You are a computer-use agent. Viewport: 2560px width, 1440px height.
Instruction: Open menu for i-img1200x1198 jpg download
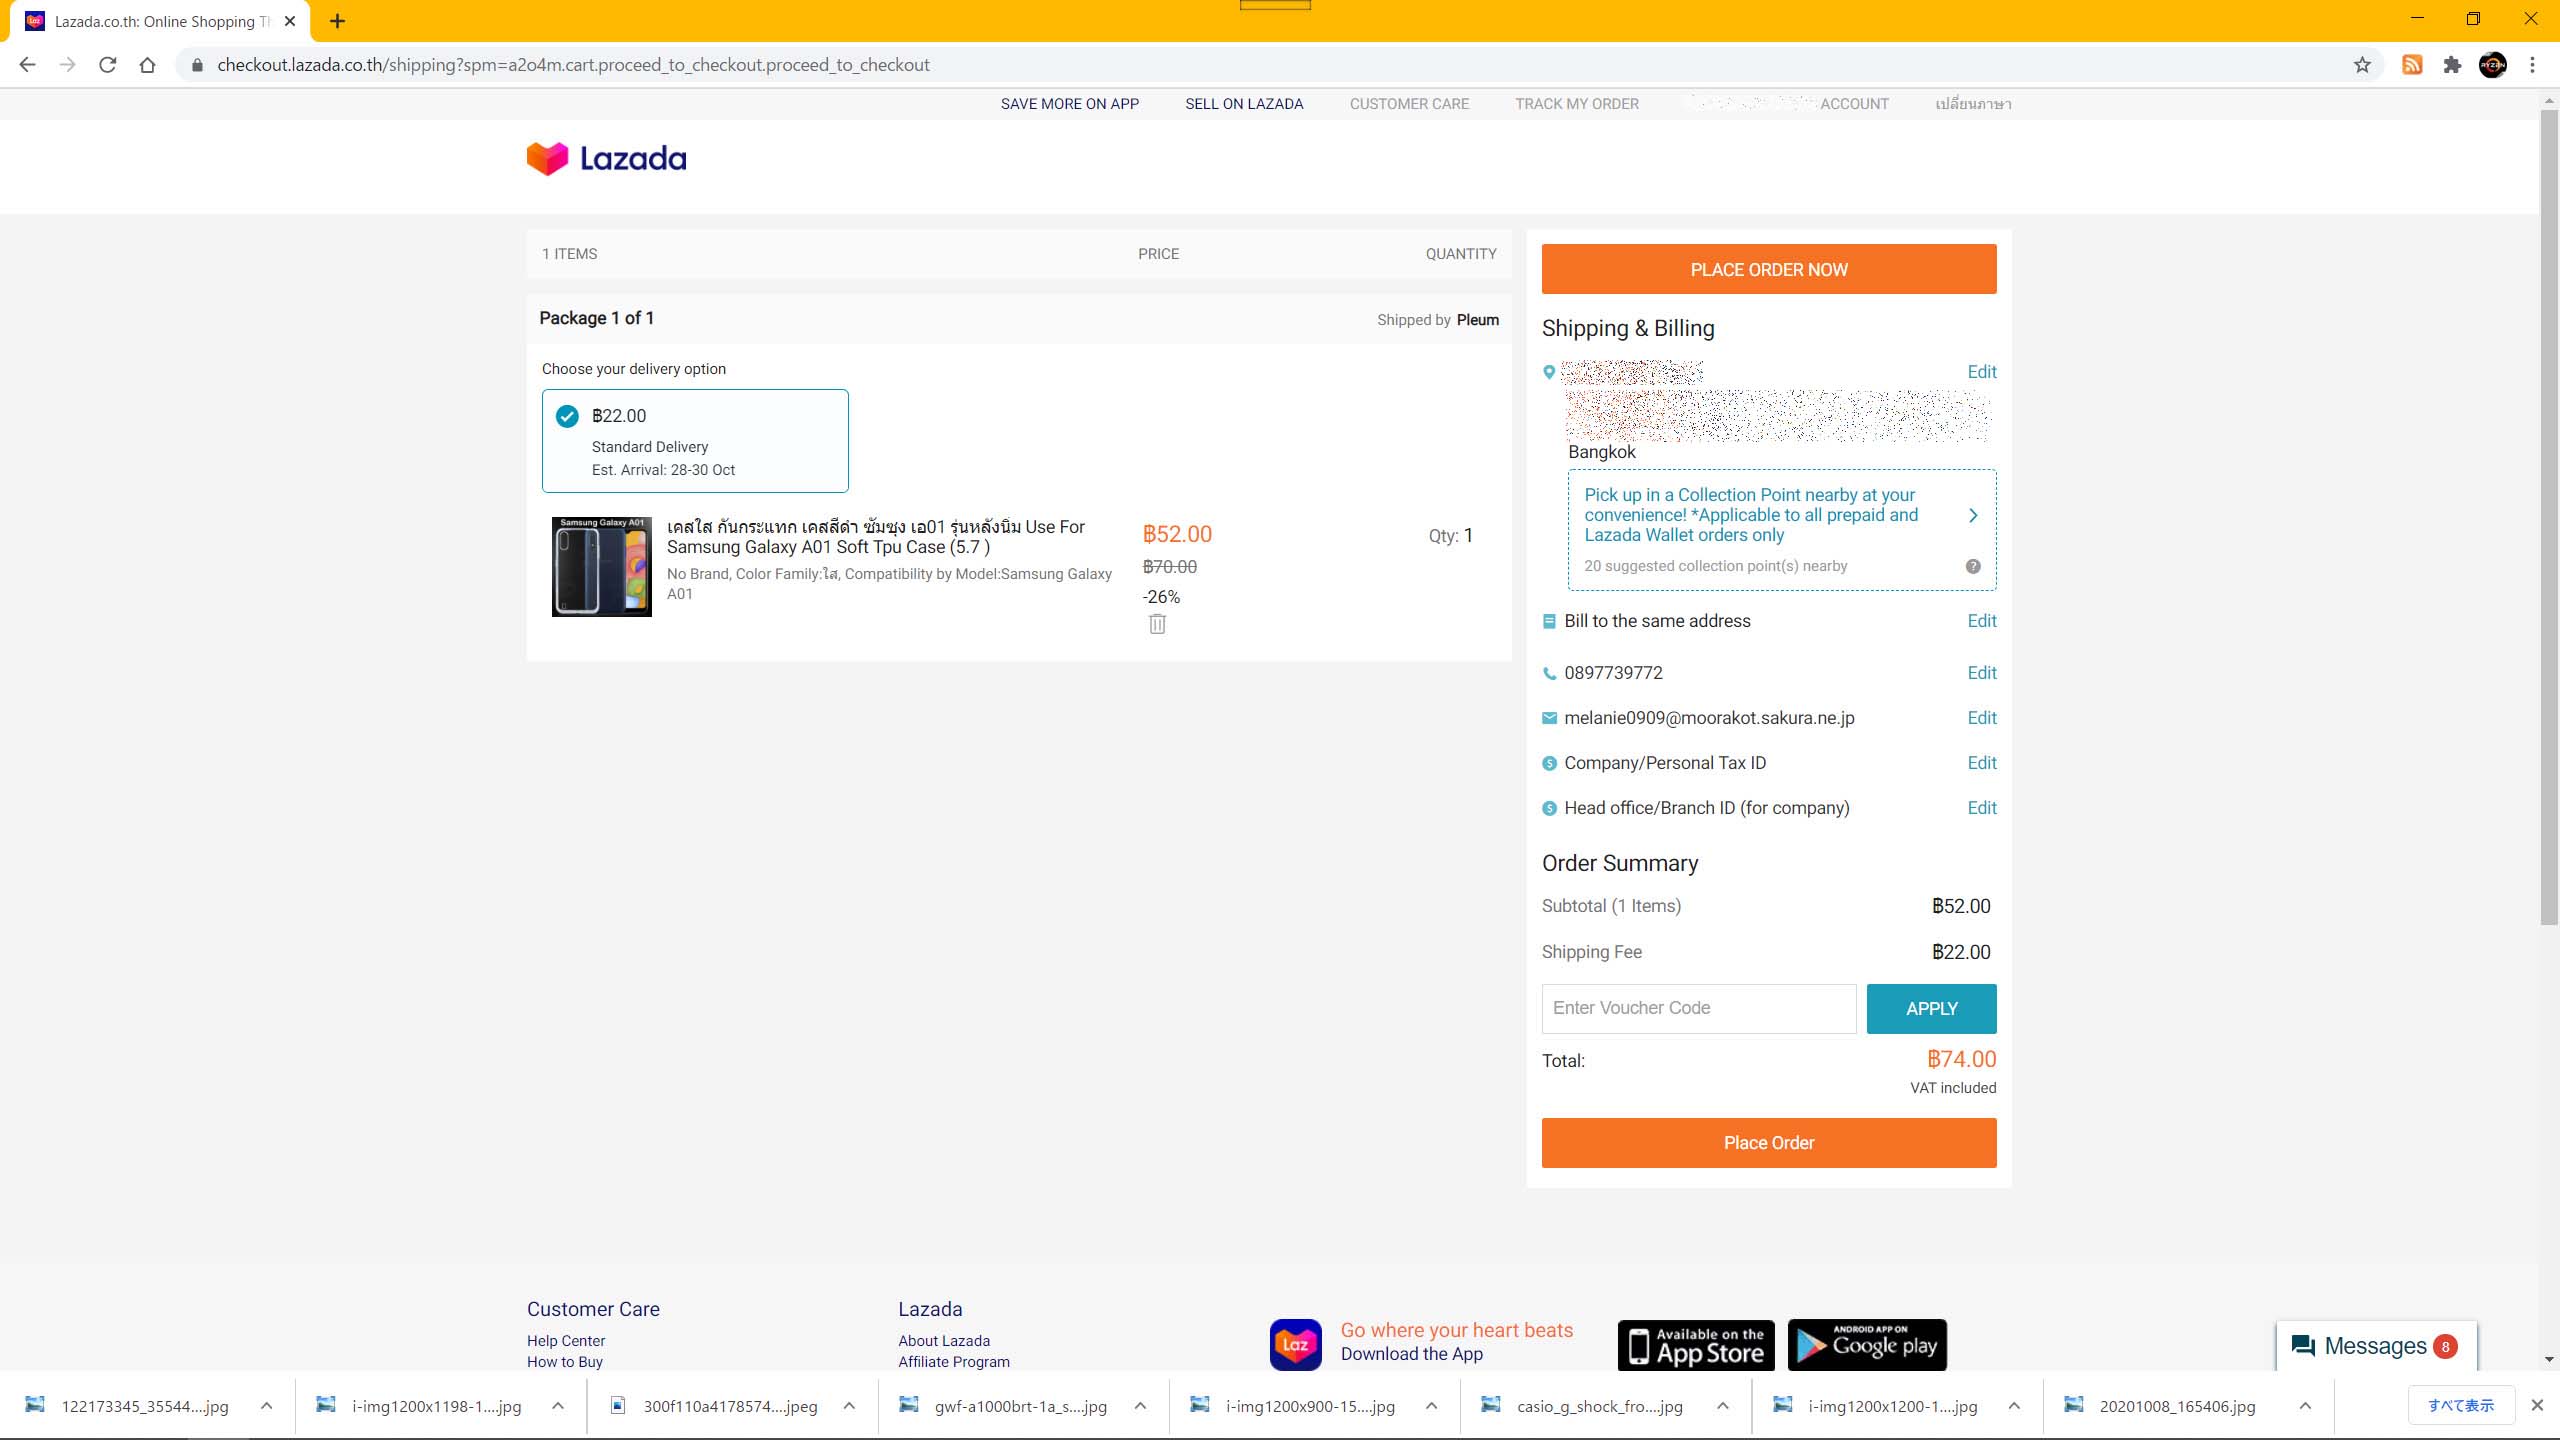point(558,1406)
